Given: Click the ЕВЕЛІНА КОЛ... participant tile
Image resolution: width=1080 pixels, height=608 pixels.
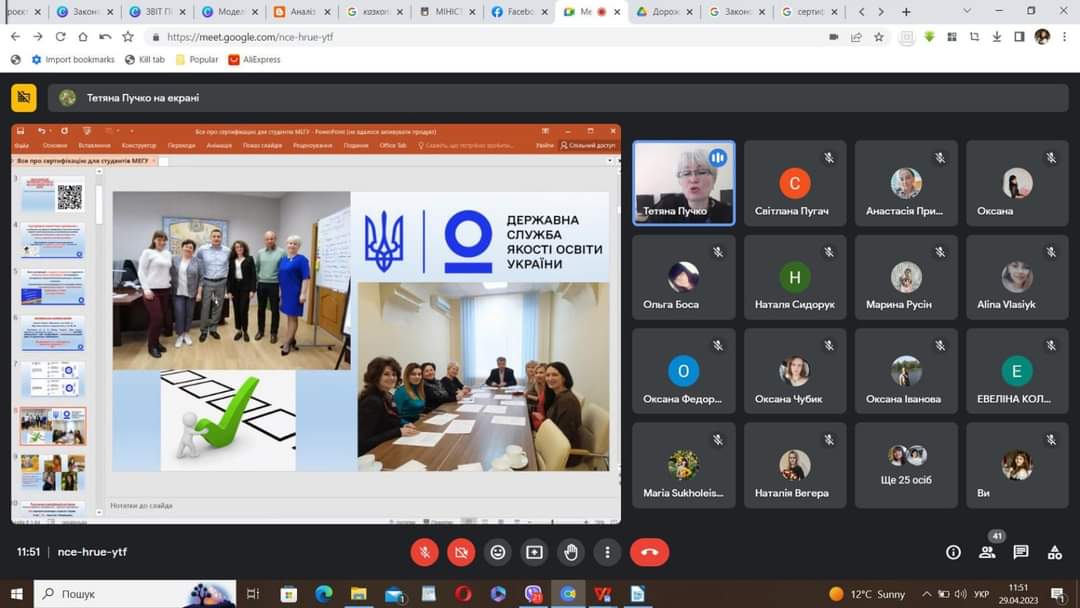Looking at the screenshot, I should coord(1017,371).
